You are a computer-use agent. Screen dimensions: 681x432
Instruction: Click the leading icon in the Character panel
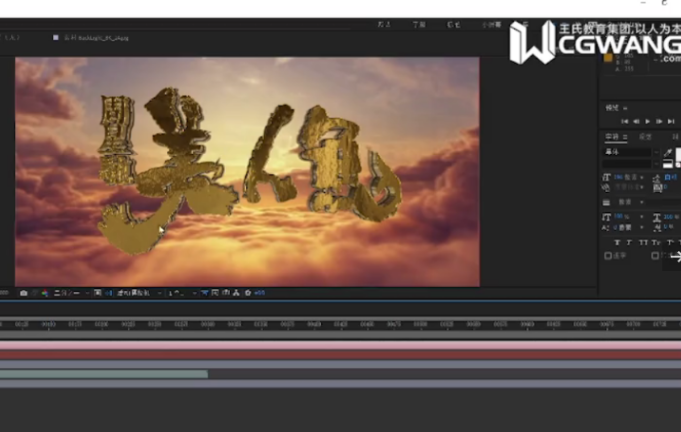pos(657,178)
